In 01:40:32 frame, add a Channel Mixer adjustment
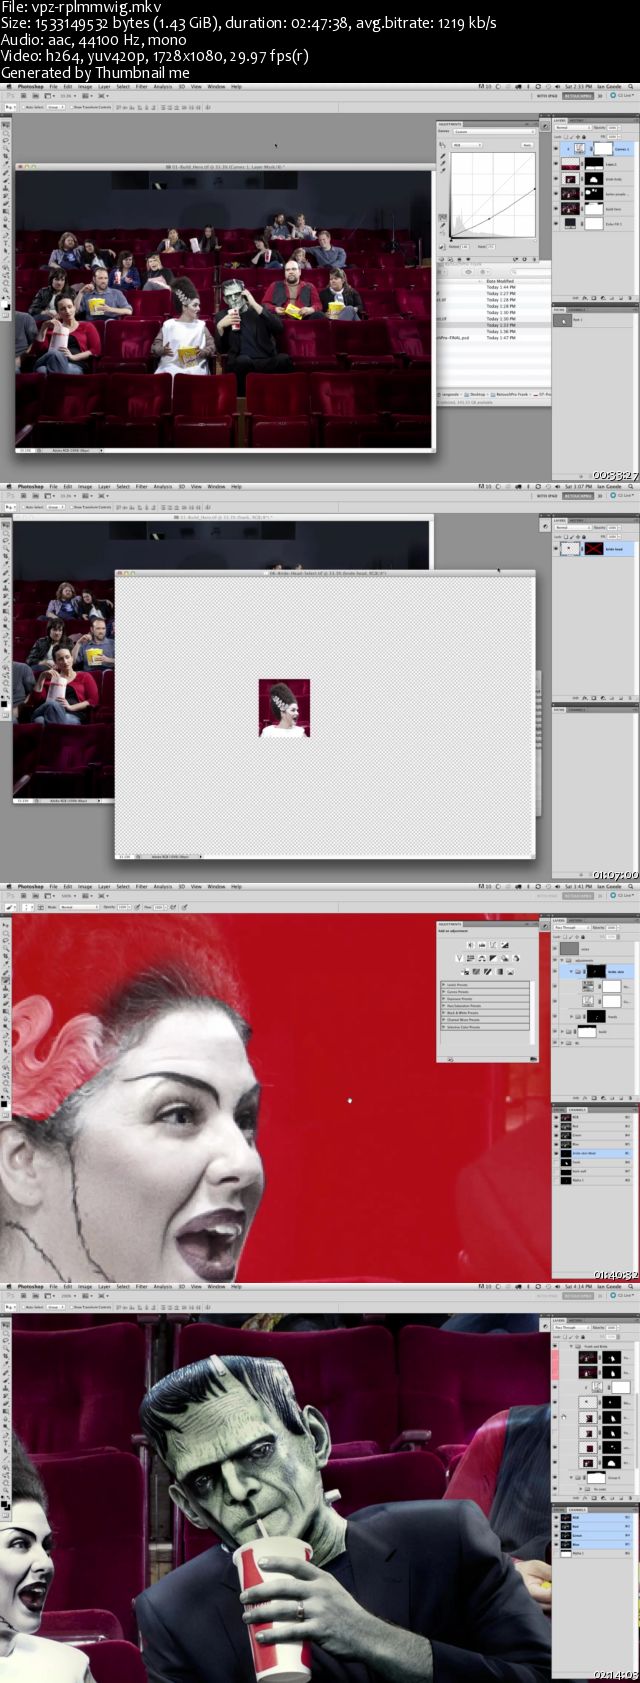Image resolution: width=640 pixels, height=1683 pixels. point(516,958)
